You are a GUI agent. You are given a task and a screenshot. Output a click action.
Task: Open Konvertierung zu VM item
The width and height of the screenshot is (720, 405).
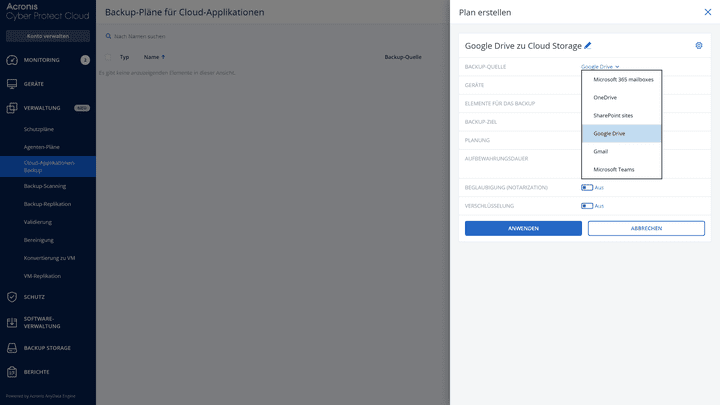(48, 258)
